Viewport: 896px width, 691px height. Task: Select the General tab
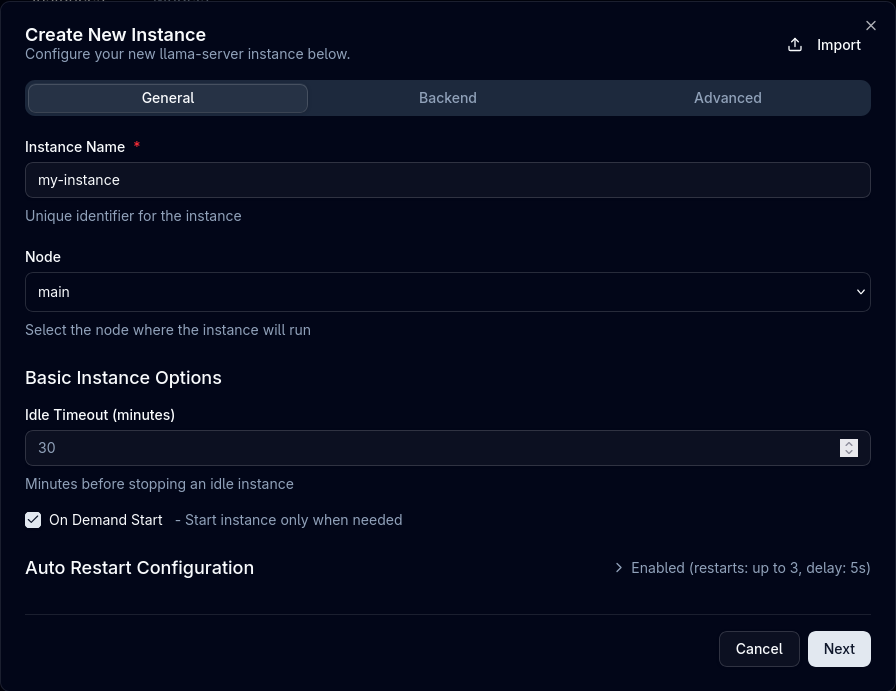pyautogui.click(x=167, y=98)
